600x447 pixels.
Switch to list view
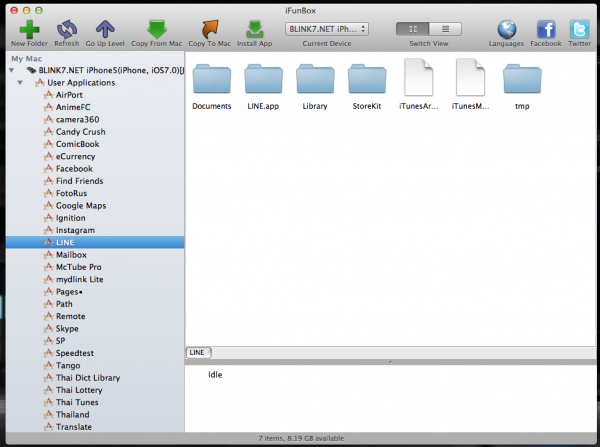coord(445,29)
